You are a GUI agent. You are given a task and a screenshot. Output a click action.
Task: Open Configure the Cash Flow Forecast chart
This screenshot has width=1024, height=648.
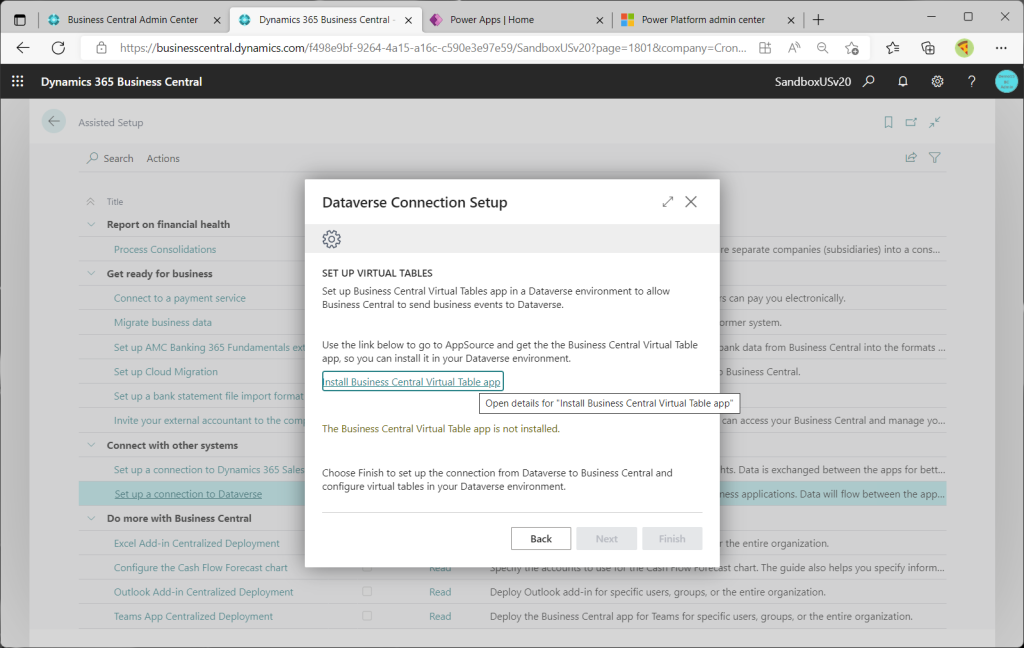[x=200, y=568]
